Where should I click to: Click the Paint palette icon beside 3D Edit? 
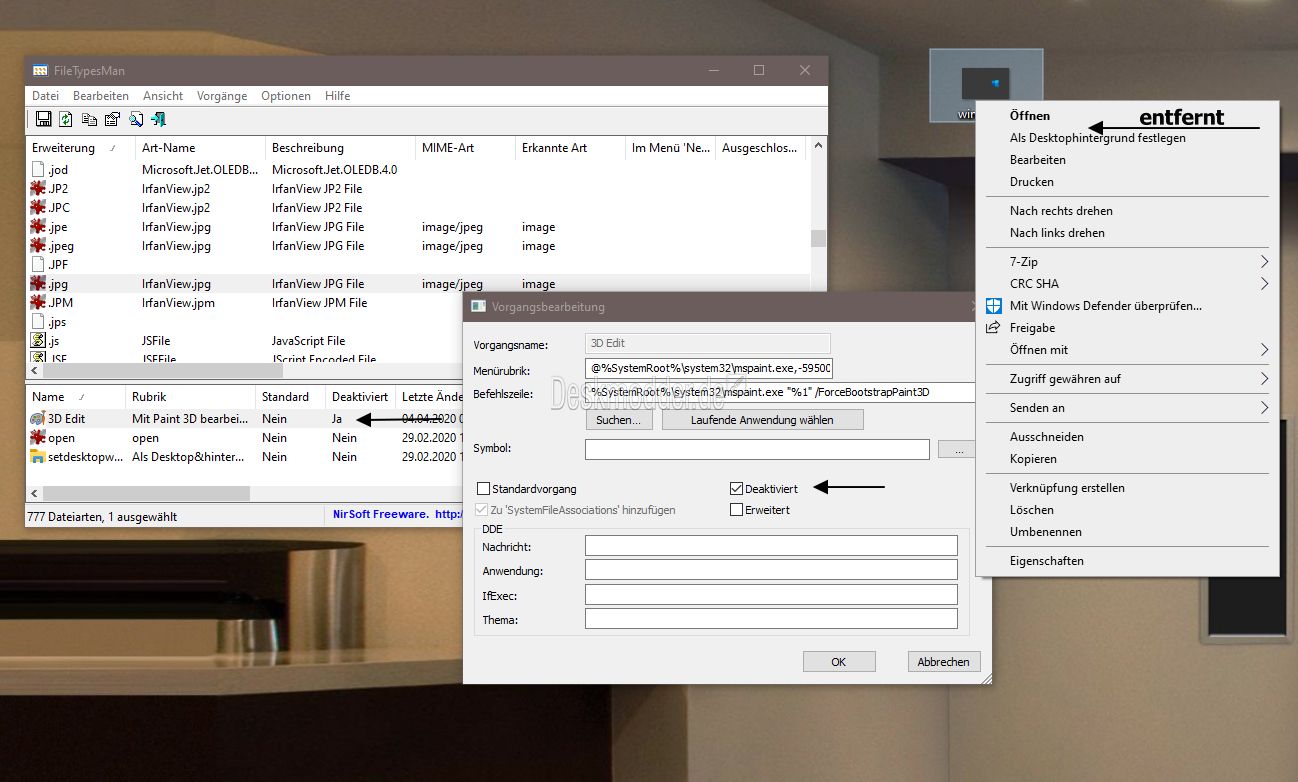click(x=38, y=419)
